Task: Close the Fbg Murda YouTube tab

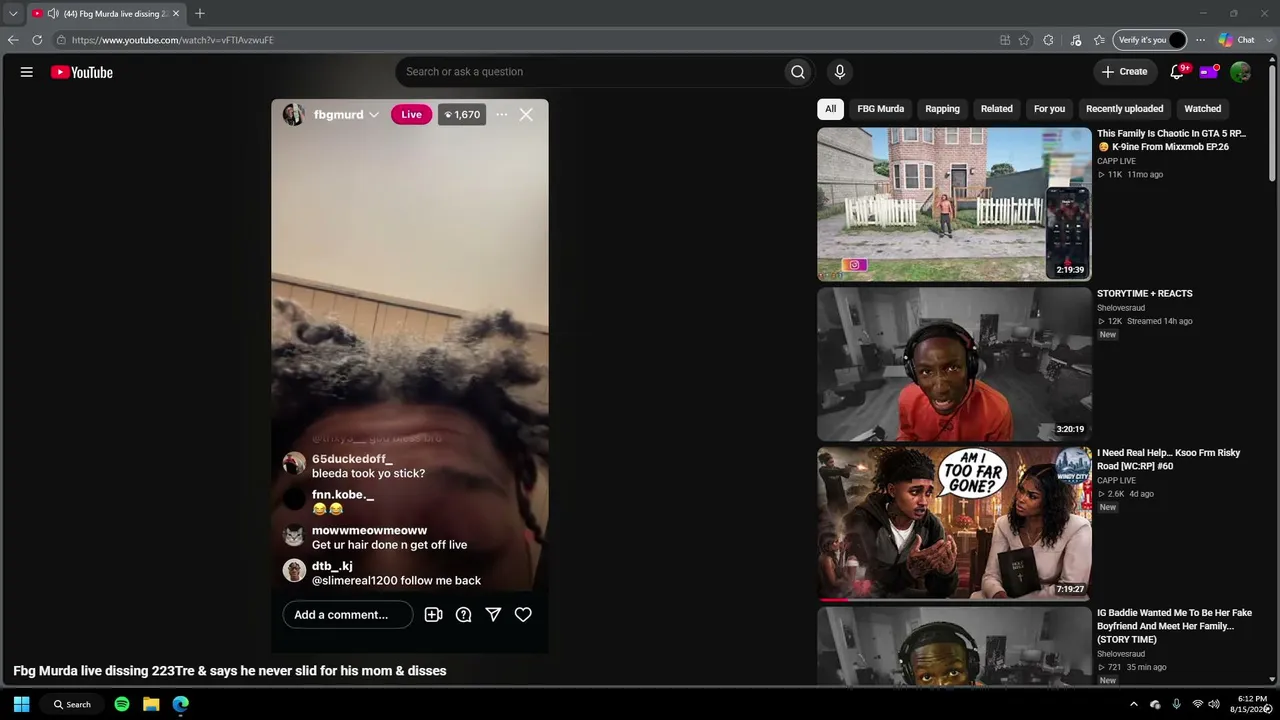Action: 176,14
